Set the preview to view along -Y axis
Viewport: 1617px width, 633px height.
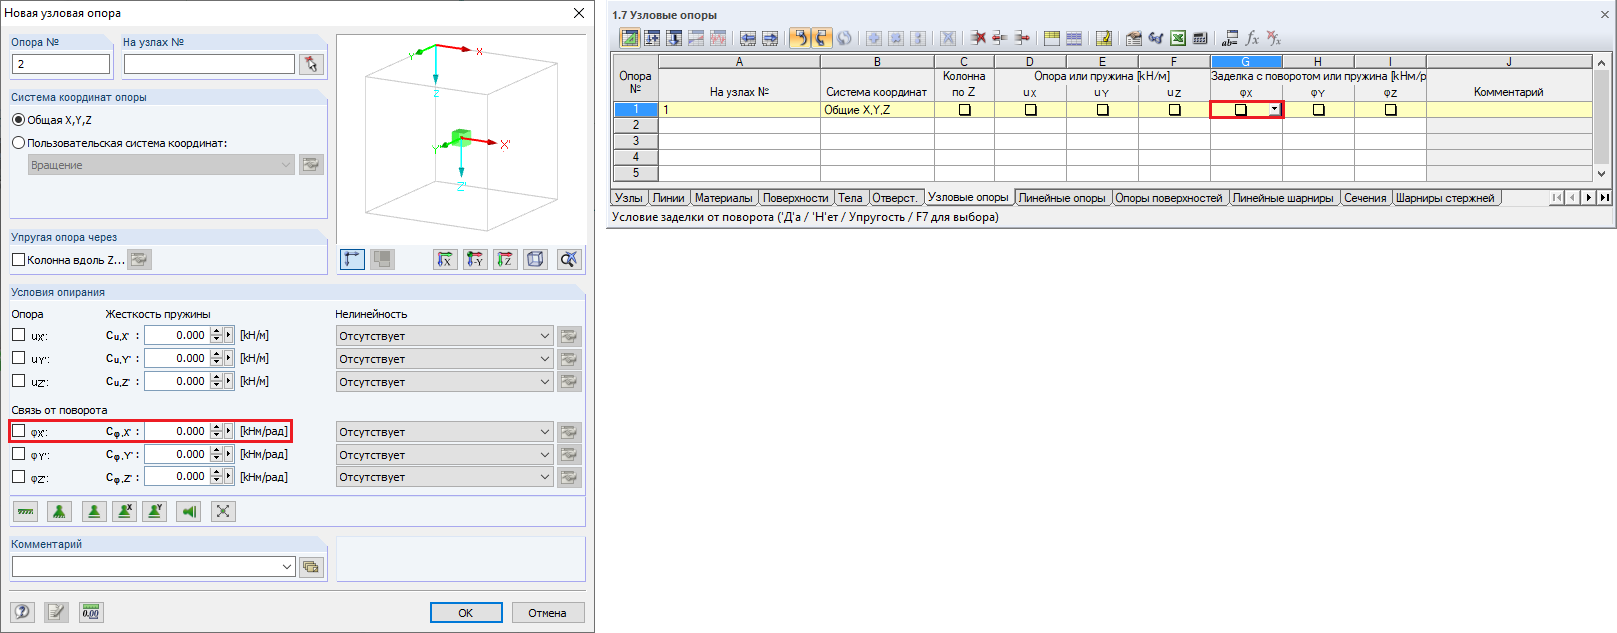pos(475,259)
